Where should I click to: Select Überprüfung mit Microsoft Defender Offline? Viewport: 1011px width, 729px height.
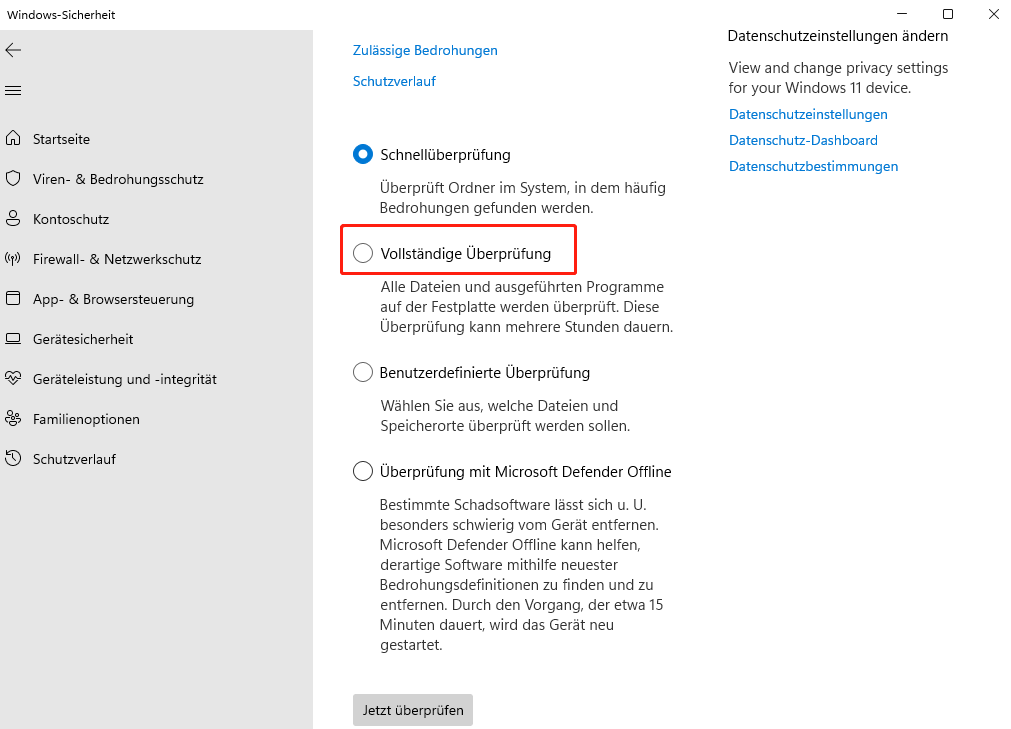coord(363,471)
